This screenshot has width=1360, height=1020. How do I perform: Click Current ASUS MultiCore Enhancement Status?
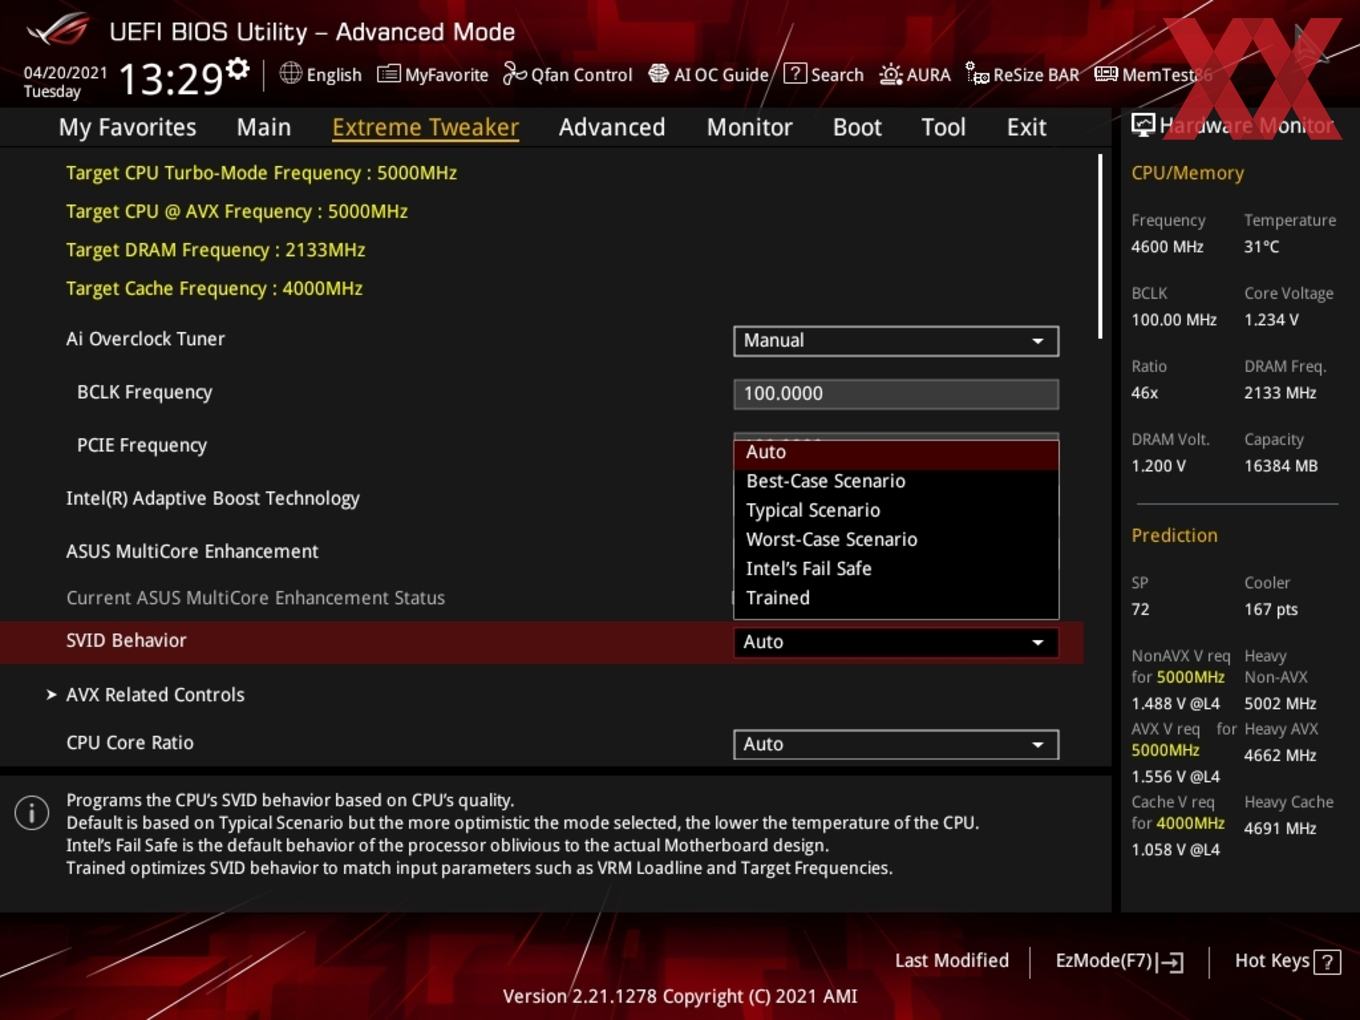click(x=255, y=597)
